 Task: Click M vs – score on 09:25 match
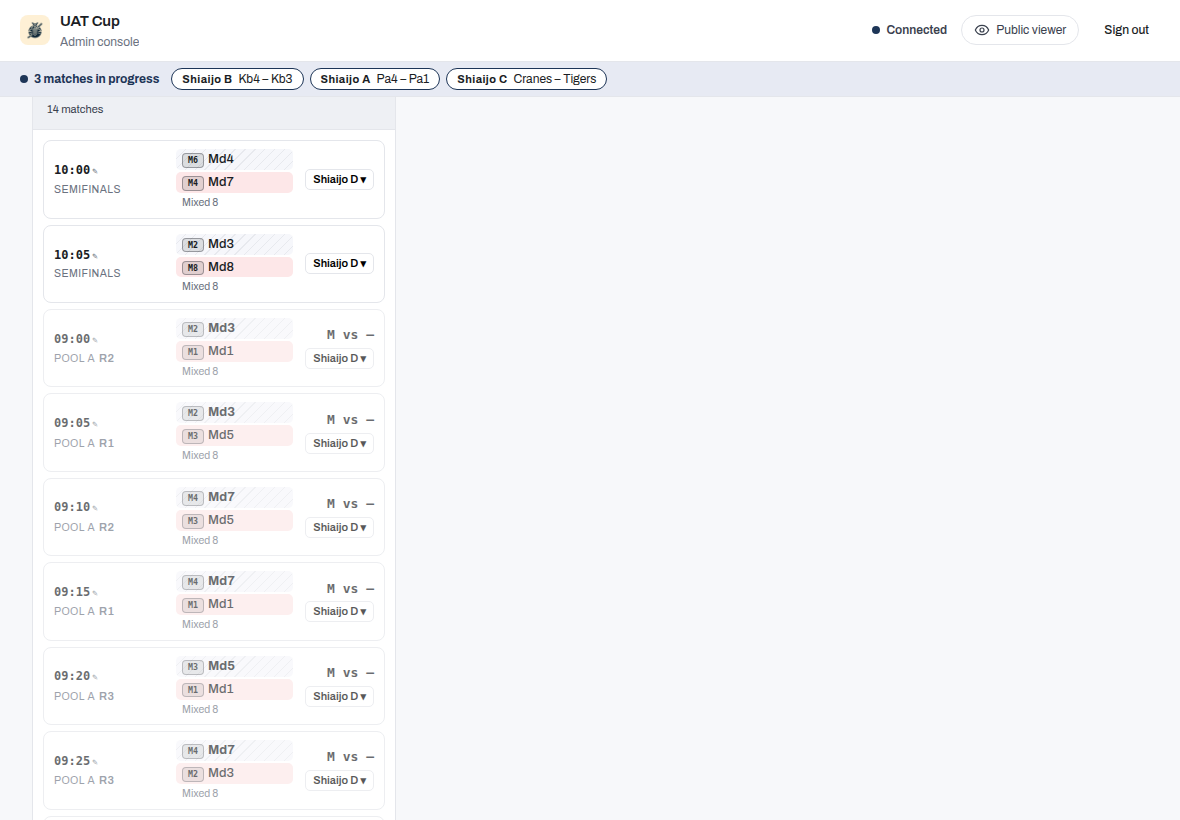pos(350,757)
